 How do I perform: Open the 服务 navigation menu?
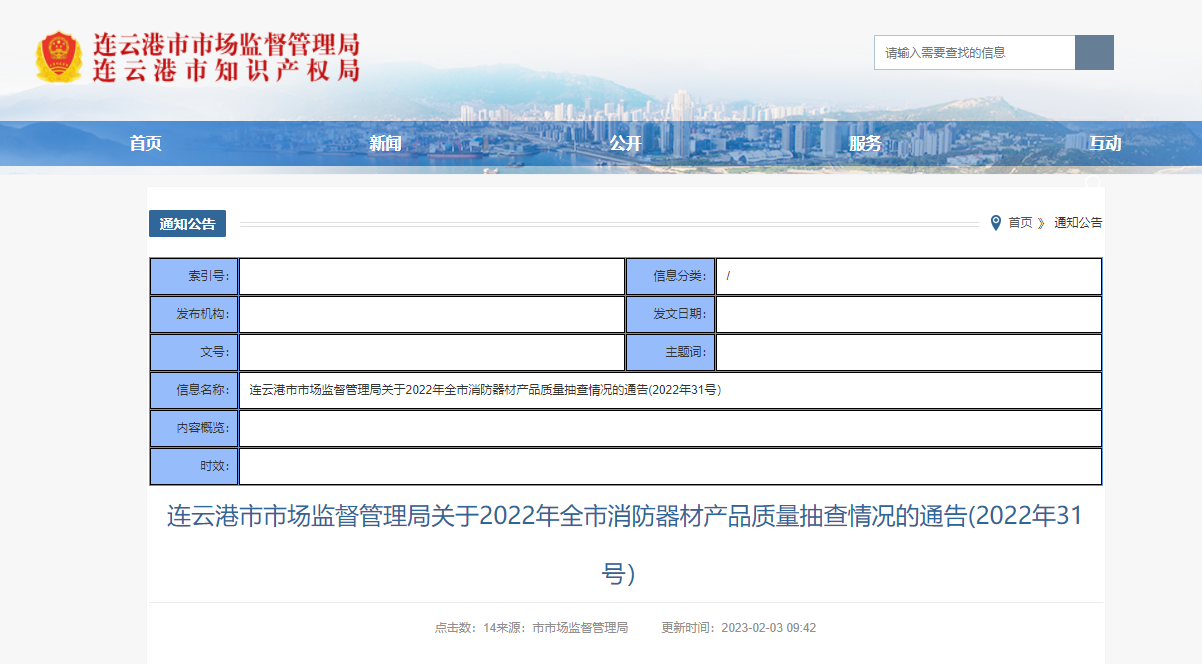[x=865, y=143]
